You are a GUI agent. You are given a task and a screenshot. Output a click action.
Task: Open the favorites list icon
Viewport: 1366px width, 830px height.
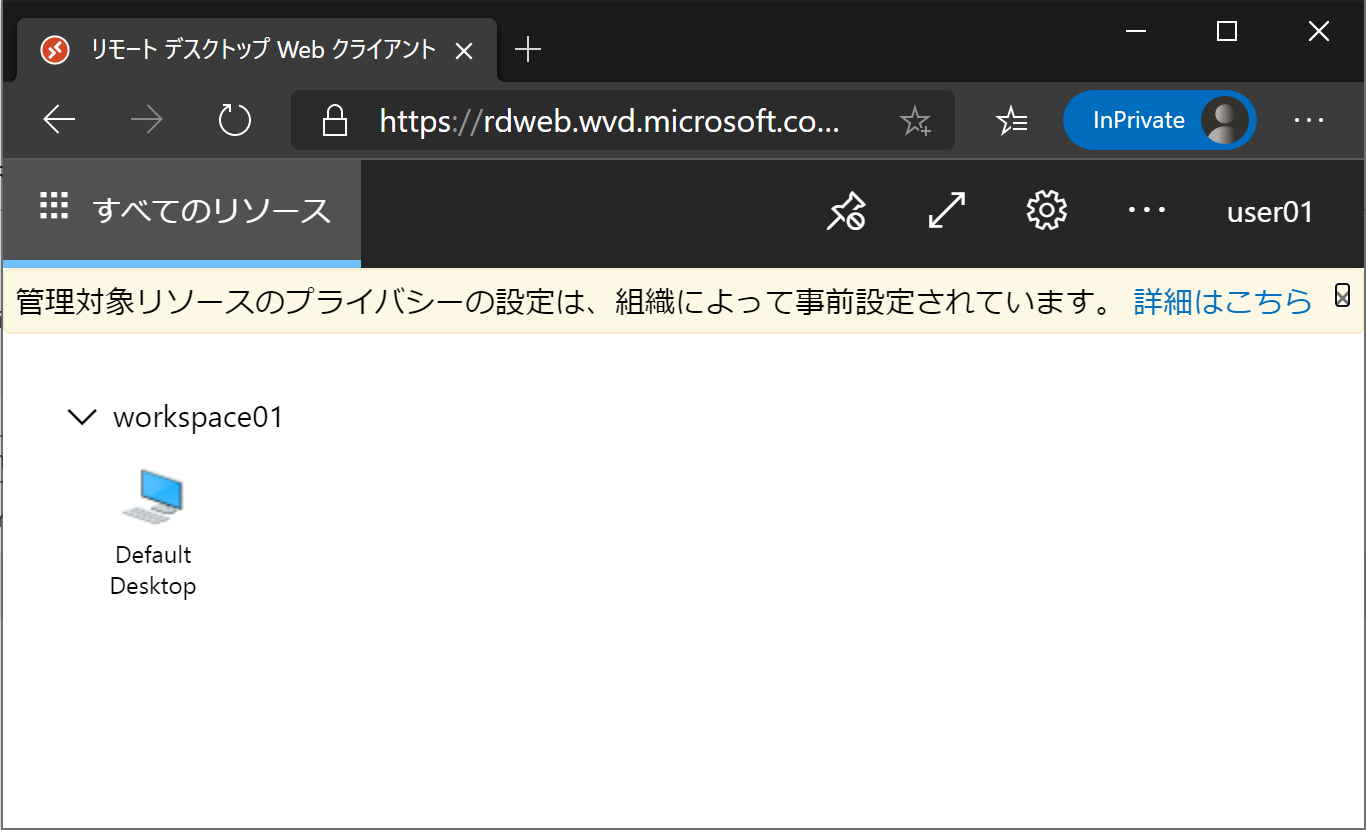click(x=1012, y=119)
